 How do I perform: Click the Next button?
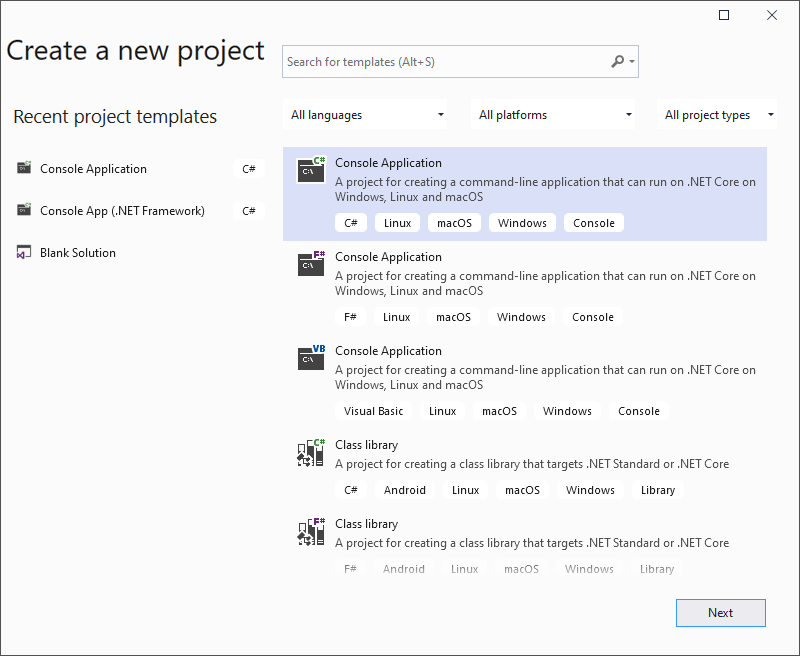tap(720, 613)
